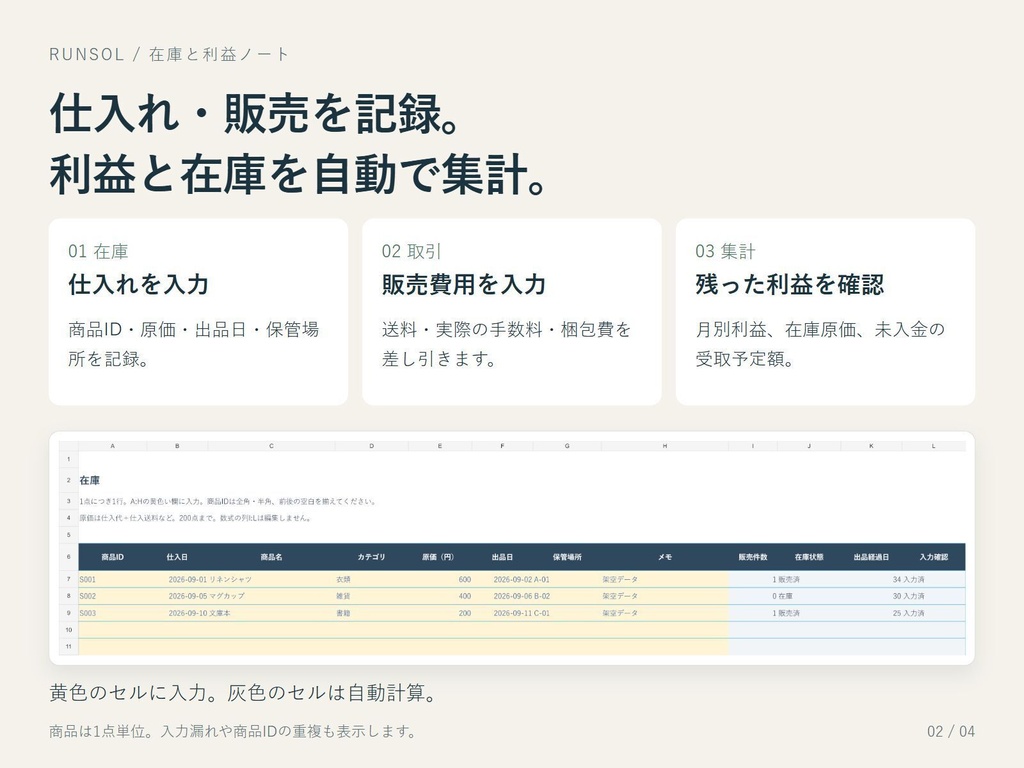1024x768 pixels.
Task: Click footnote starting "商品は1点単位"
Action: pyautogui.click(x=234, y=731)
